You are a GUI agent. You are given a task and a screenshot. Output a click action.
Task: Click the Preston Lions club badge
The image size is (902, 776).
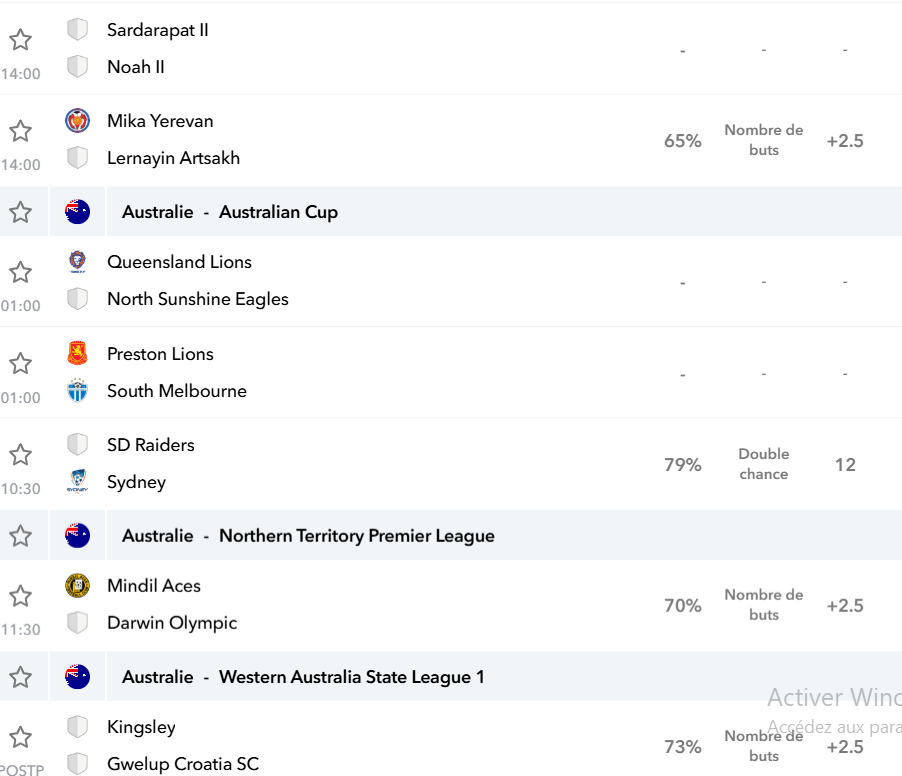(77, 353)
